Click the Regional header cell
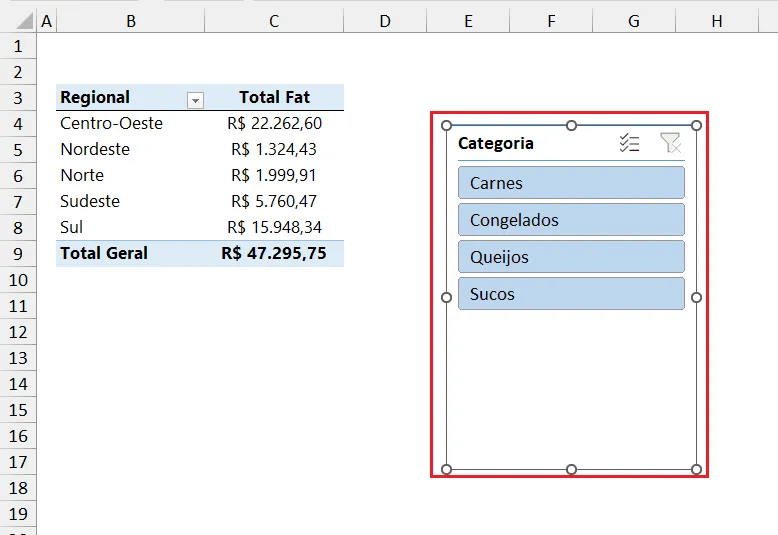The height and width of the screenshot is (535, 778). pyautogui.click(x=130, y=97)
